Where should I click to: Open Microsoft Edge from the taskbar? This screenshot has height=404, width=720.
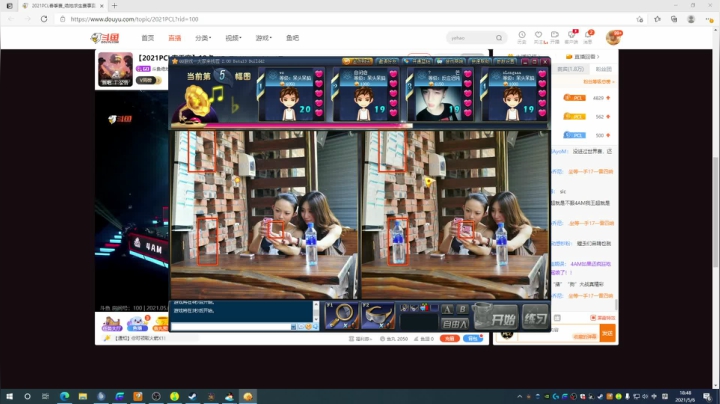pyautogui.click(x=65, y=396)
